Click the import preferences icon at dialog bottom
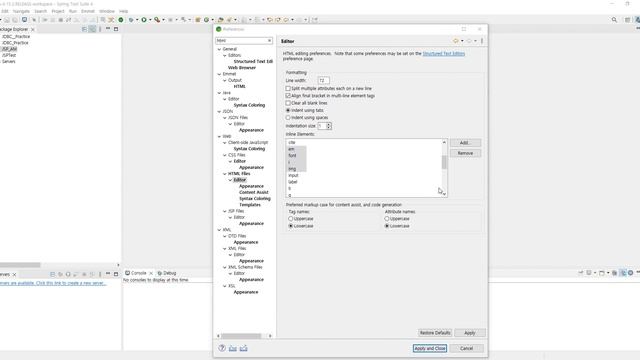The width and height of the screenshot is (640, 360). click(x=233, y=348)
